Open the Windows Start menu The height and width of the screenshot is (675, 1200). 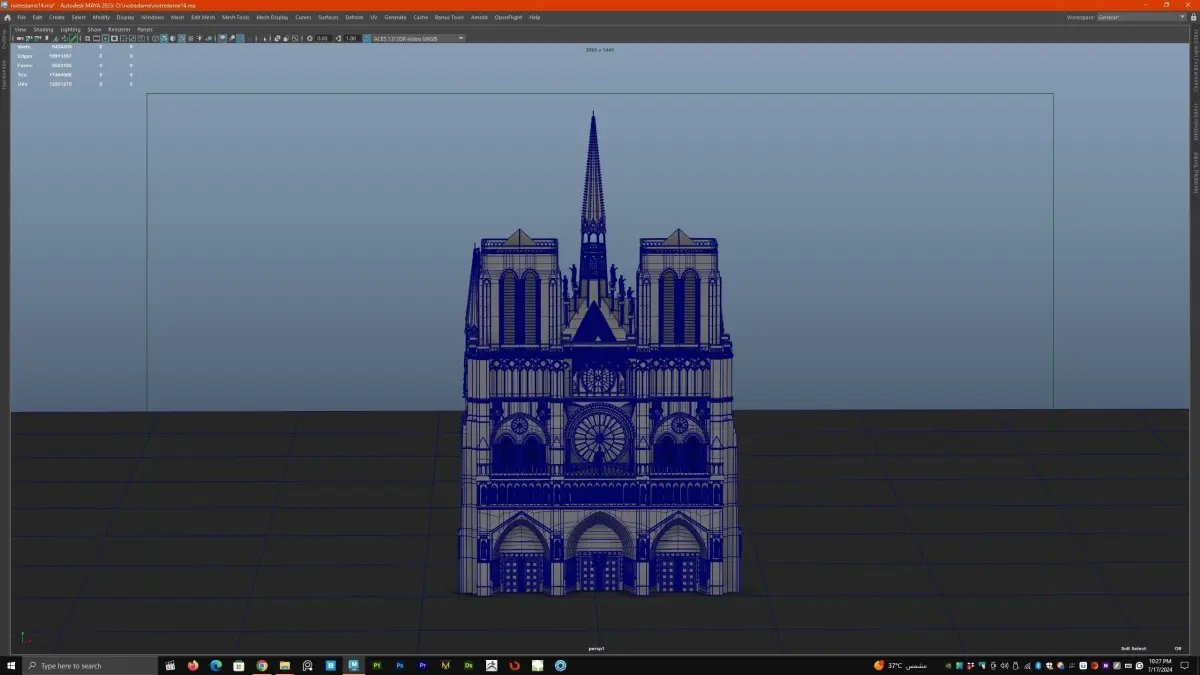click(x=10, y=665)
